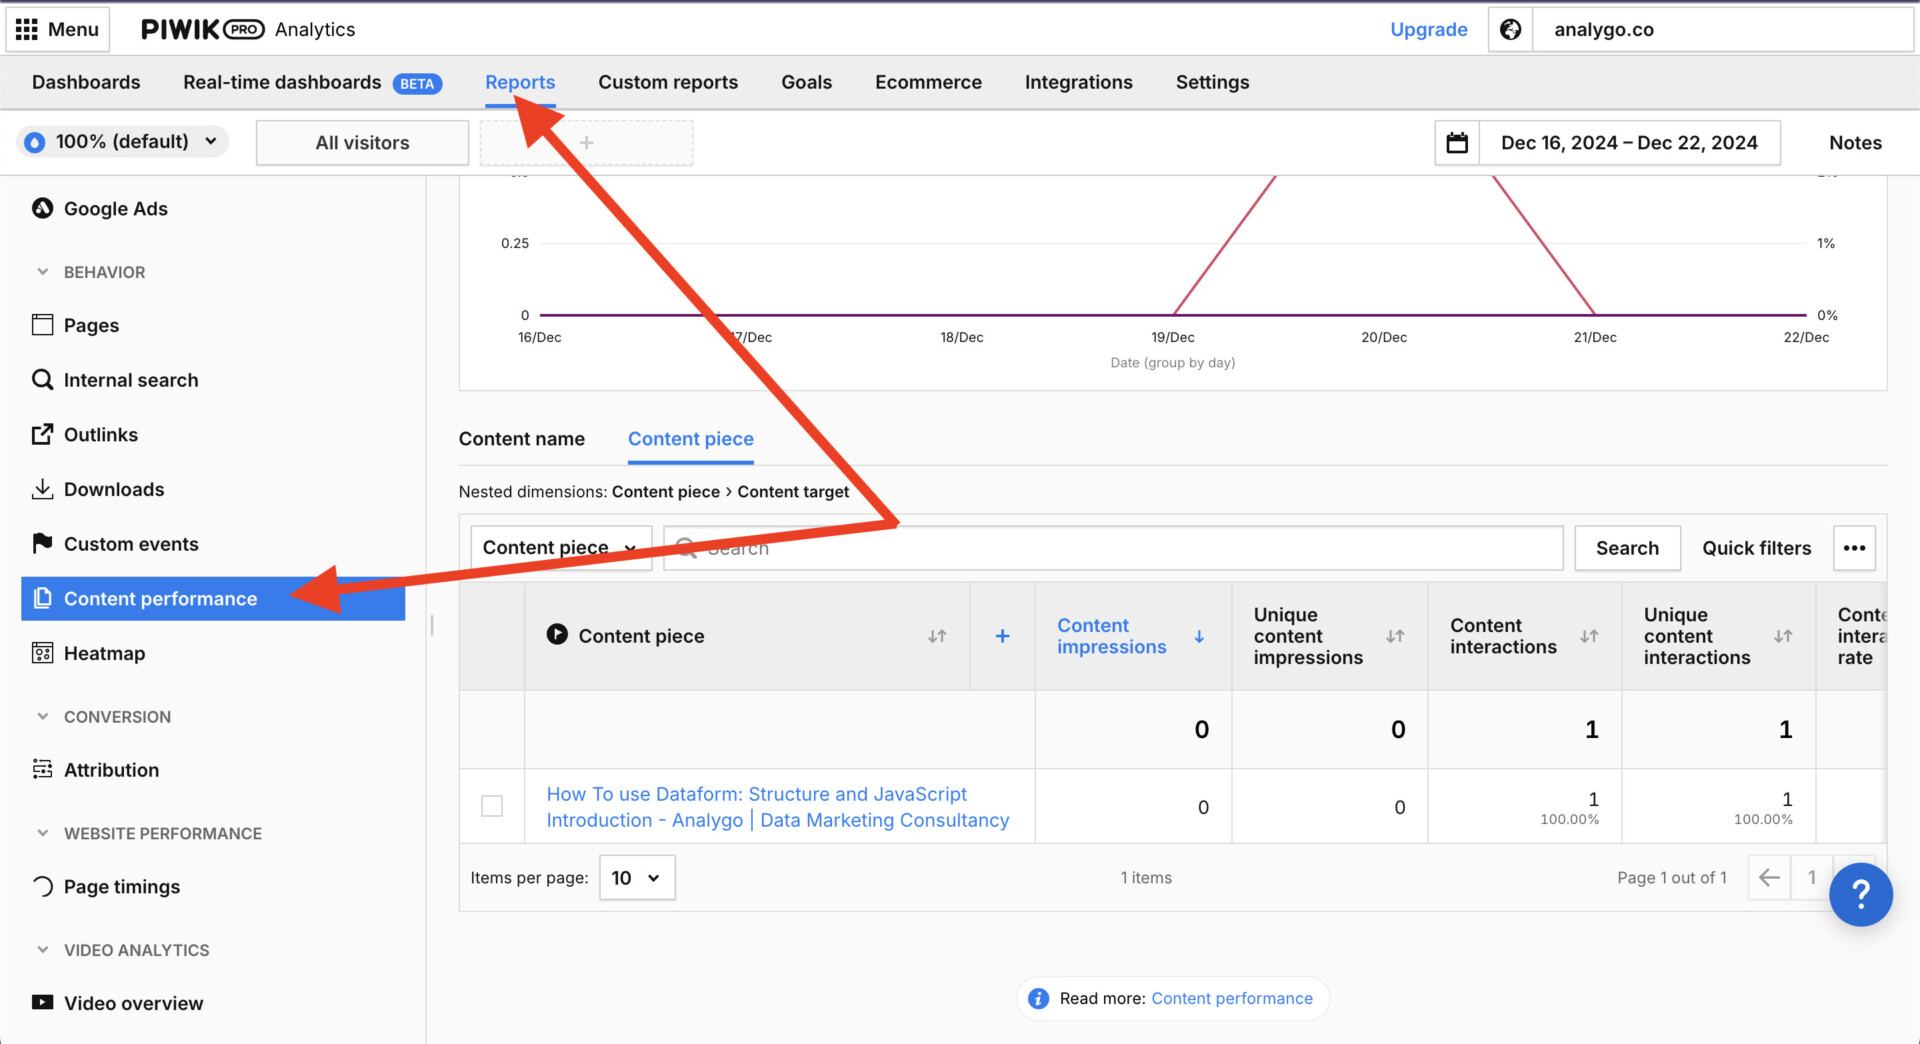Click the help question mark bubble
This screenshot has width=1920, height=1044.
pyautogui.click(x=1861, y=895)
